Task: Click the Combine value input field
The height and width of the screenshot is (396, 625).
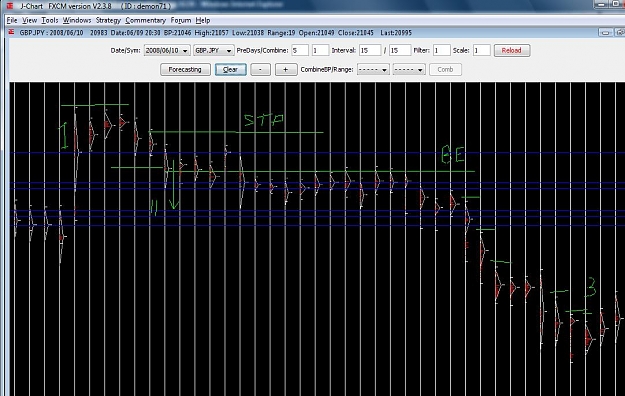Action: 320,51
